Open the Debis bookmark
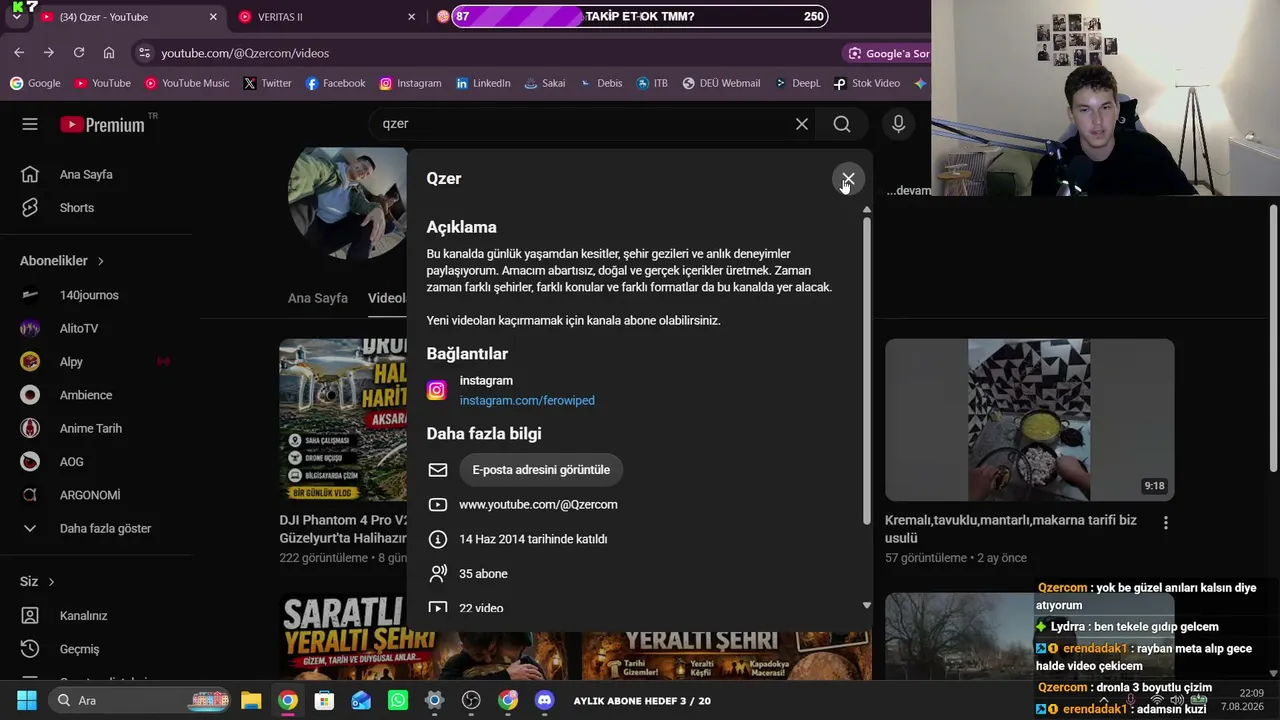Image resolution: width=1280 pixels, height=720 pixels. pyautogui.click(x=600, y=83)
